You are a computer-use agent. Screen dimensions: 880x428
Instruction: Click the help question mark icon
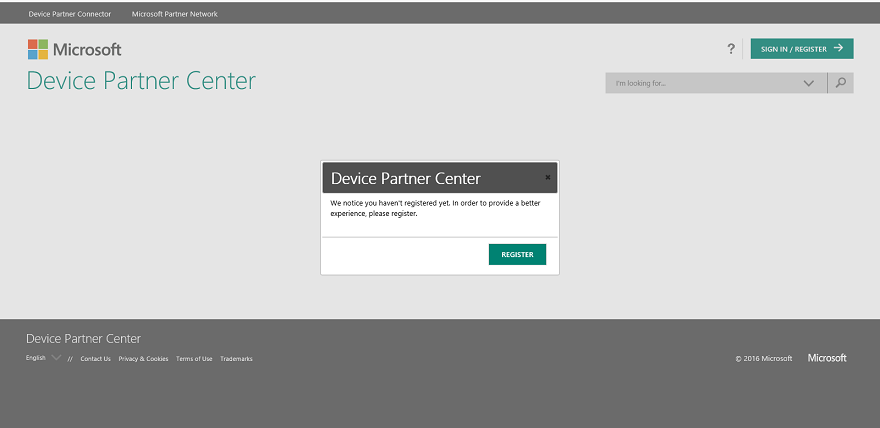731,49
